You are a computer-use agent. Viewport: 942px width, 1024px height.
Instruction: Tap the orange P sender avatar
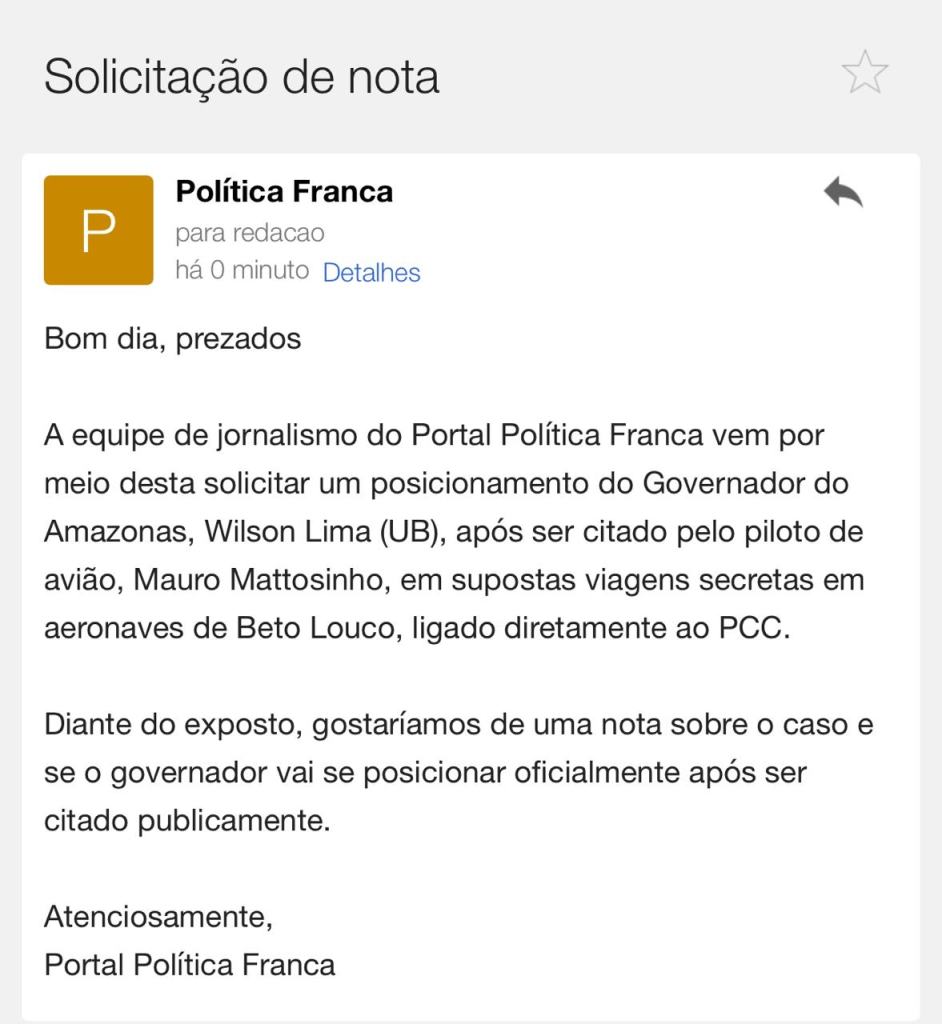coord(98,230)
